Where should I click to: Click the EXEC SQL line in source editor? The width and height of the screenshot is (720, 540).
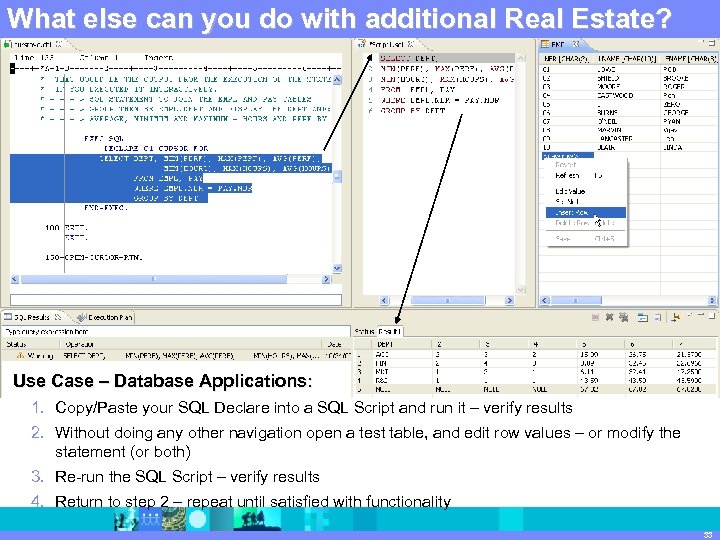point(104,138)
